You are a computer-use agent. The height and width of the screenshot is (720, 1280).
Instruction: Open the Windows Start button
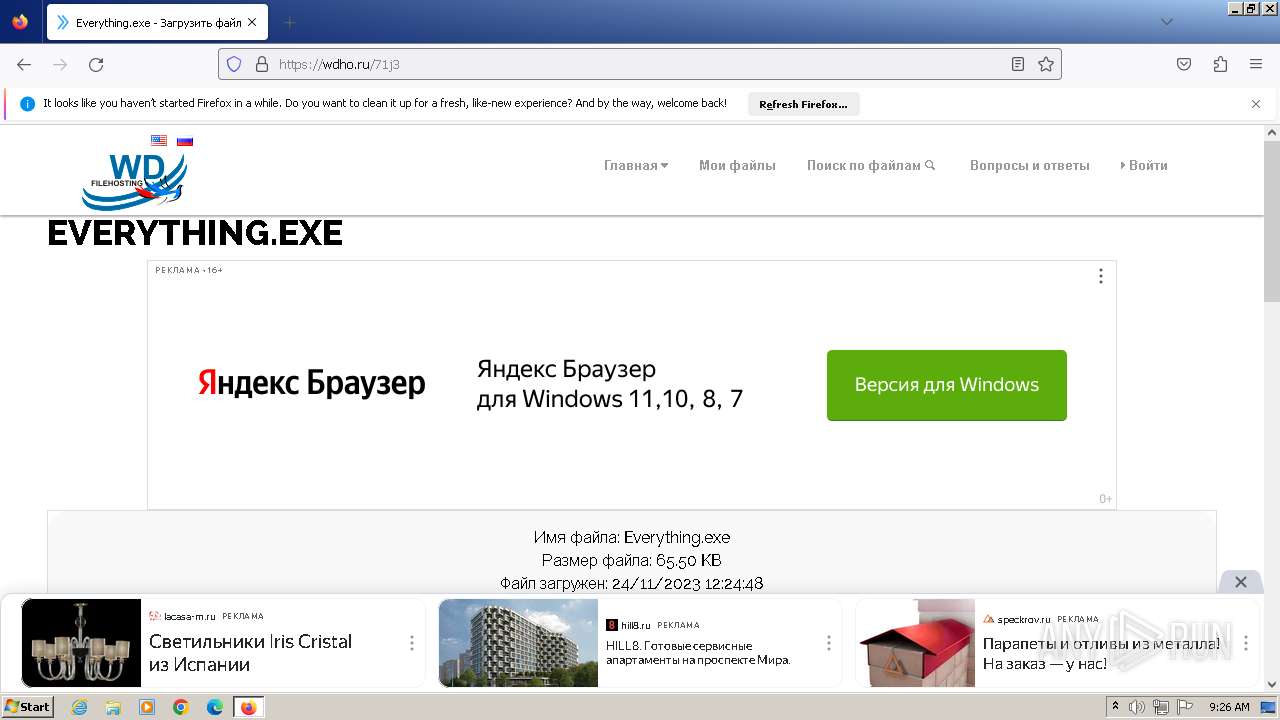[x=27, y=707]
